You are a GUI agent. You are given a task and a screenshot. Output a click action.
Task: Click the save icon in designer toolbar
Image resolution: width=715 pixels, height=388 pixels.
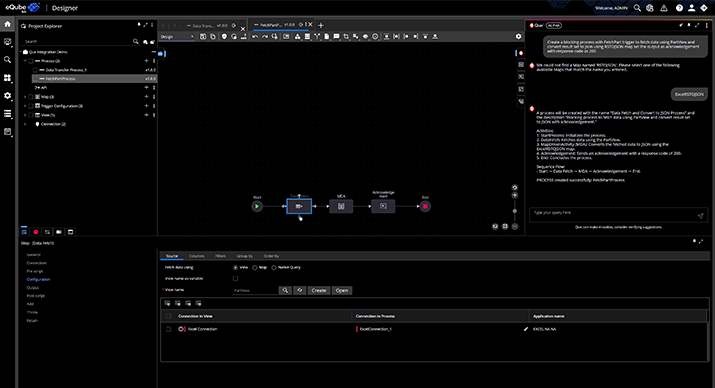(203, 36)
